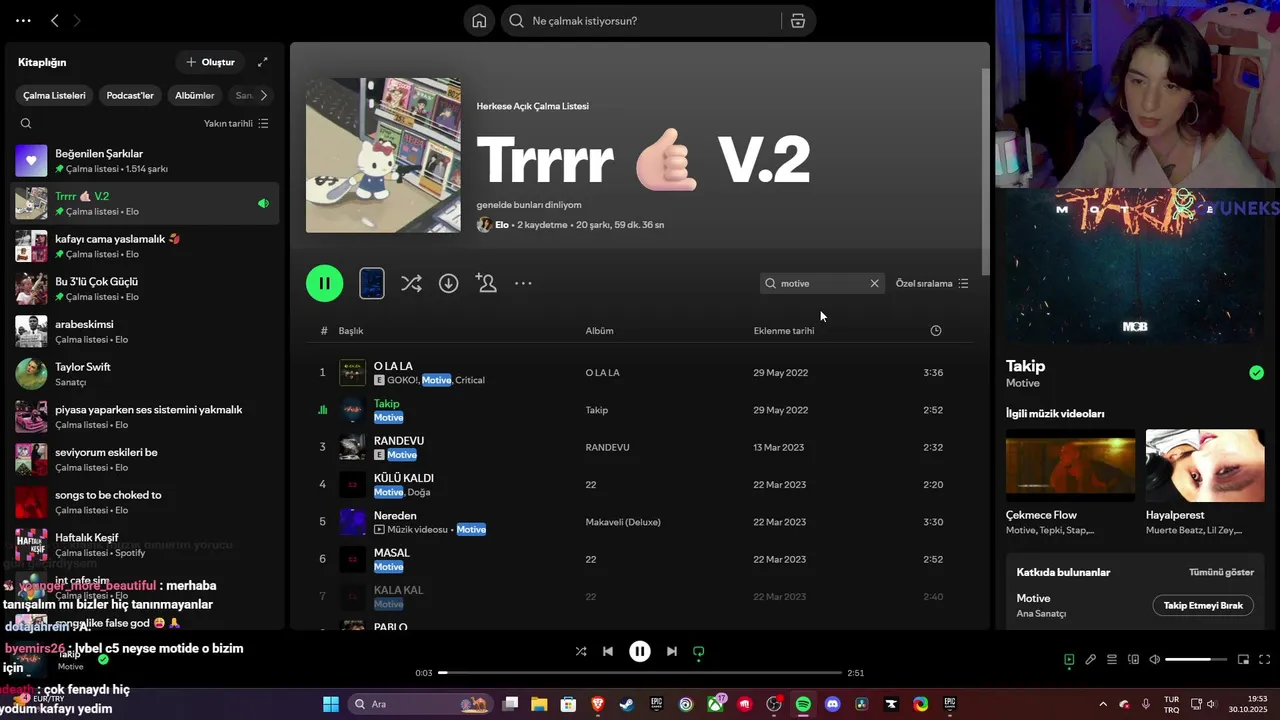1280x720 pixels.
Task: Toggle shuffle in the bottom player bar
Action: click(x=581, y=651)
